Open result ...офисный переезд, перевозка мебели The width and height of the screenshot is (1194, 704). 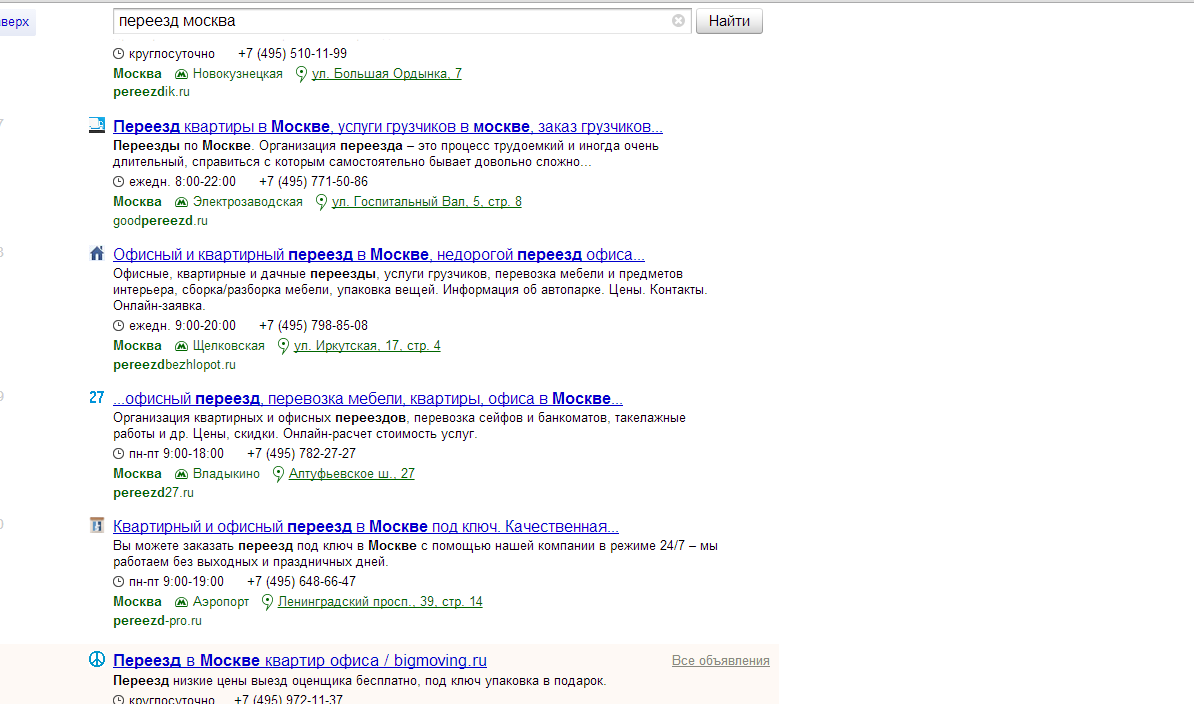(368, 398)
